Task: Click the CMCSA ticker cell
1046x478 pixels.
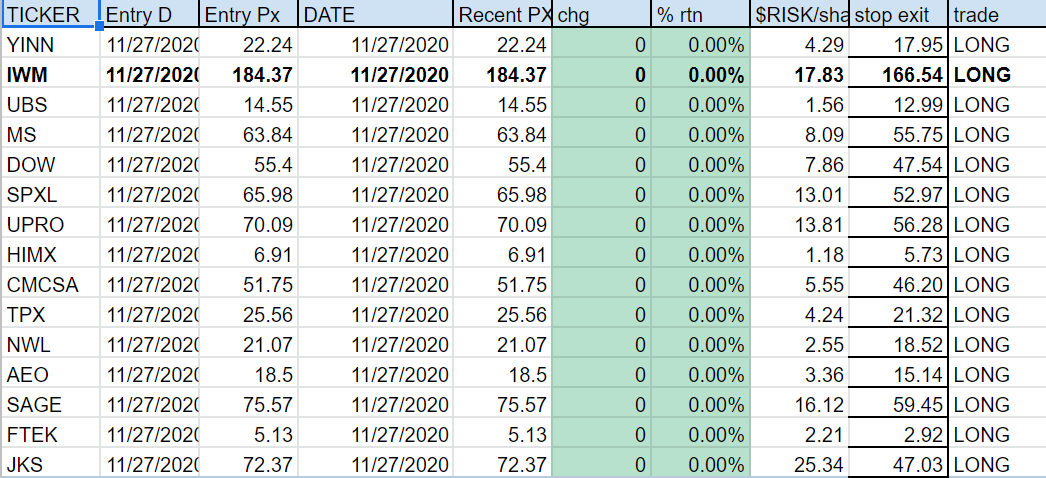Action: point(51,285)
